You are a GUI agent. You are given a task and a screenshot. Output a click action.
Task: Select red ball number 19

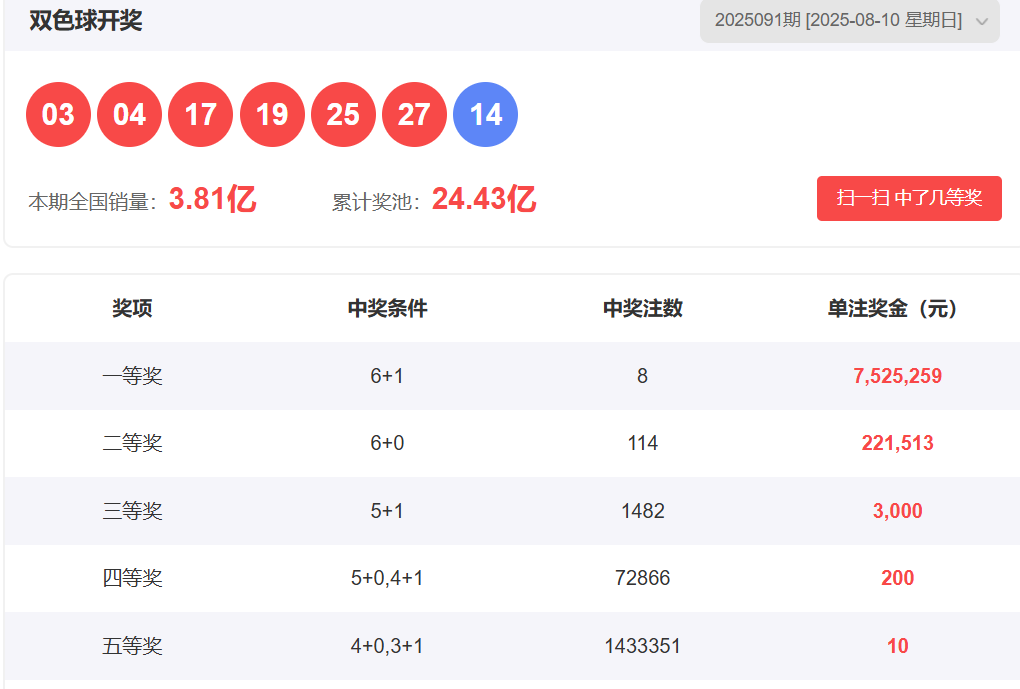(x=272, y=115)
